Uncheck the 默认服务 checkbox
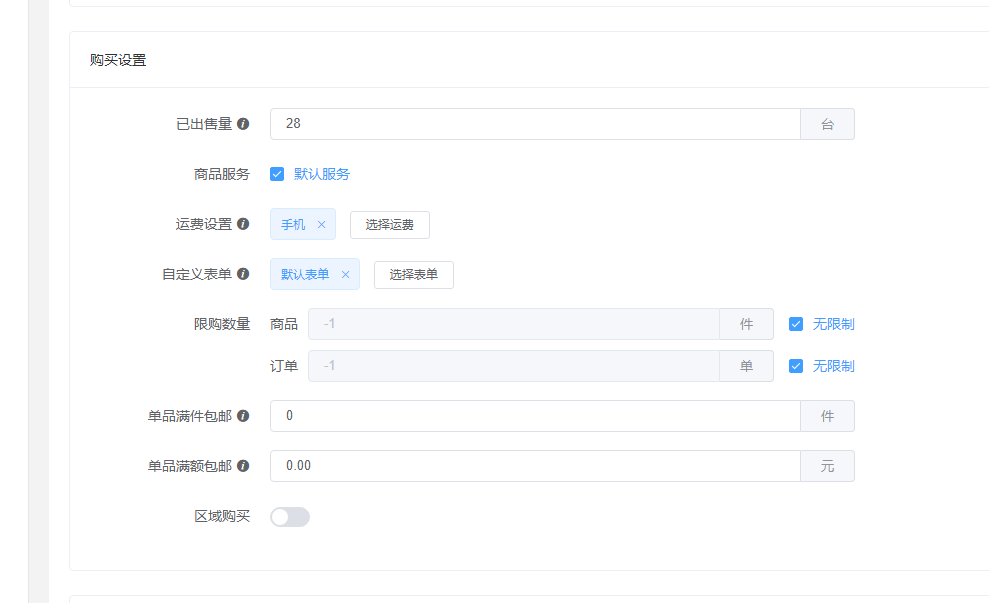The image size is (989, 603). coord(277,174)
